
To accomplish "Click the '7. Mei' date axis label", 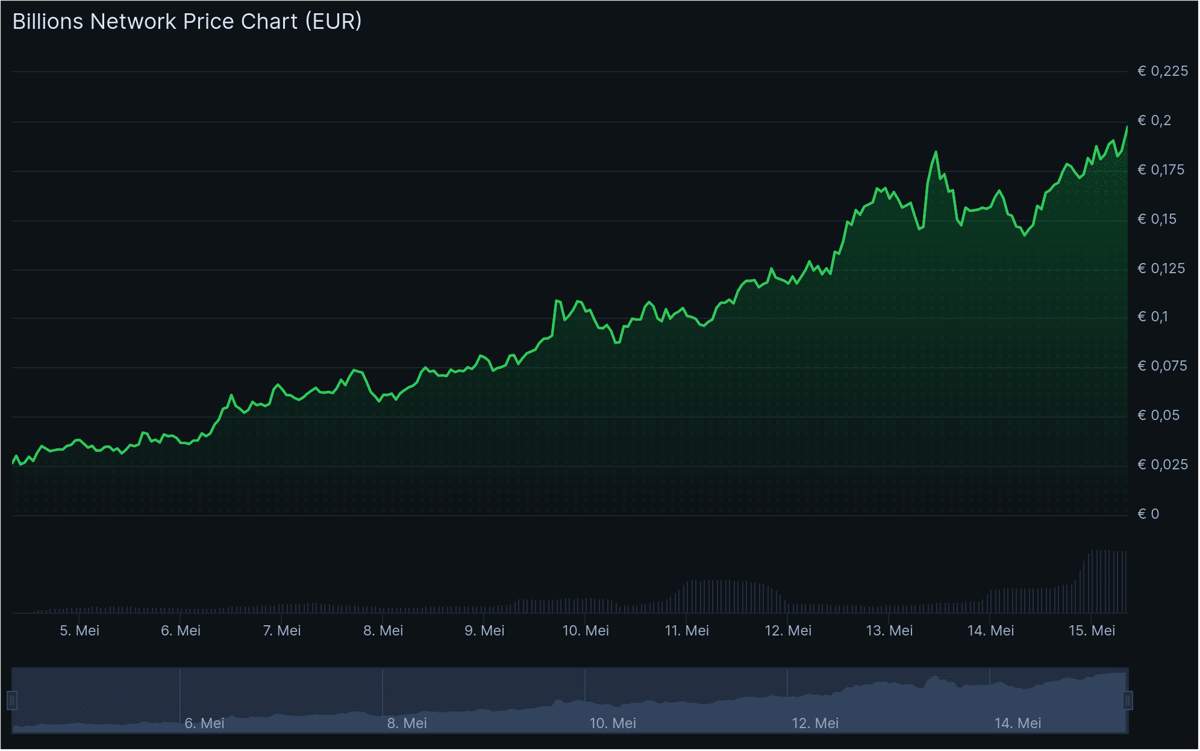I will pyautogui.click(x=281, y=631).
